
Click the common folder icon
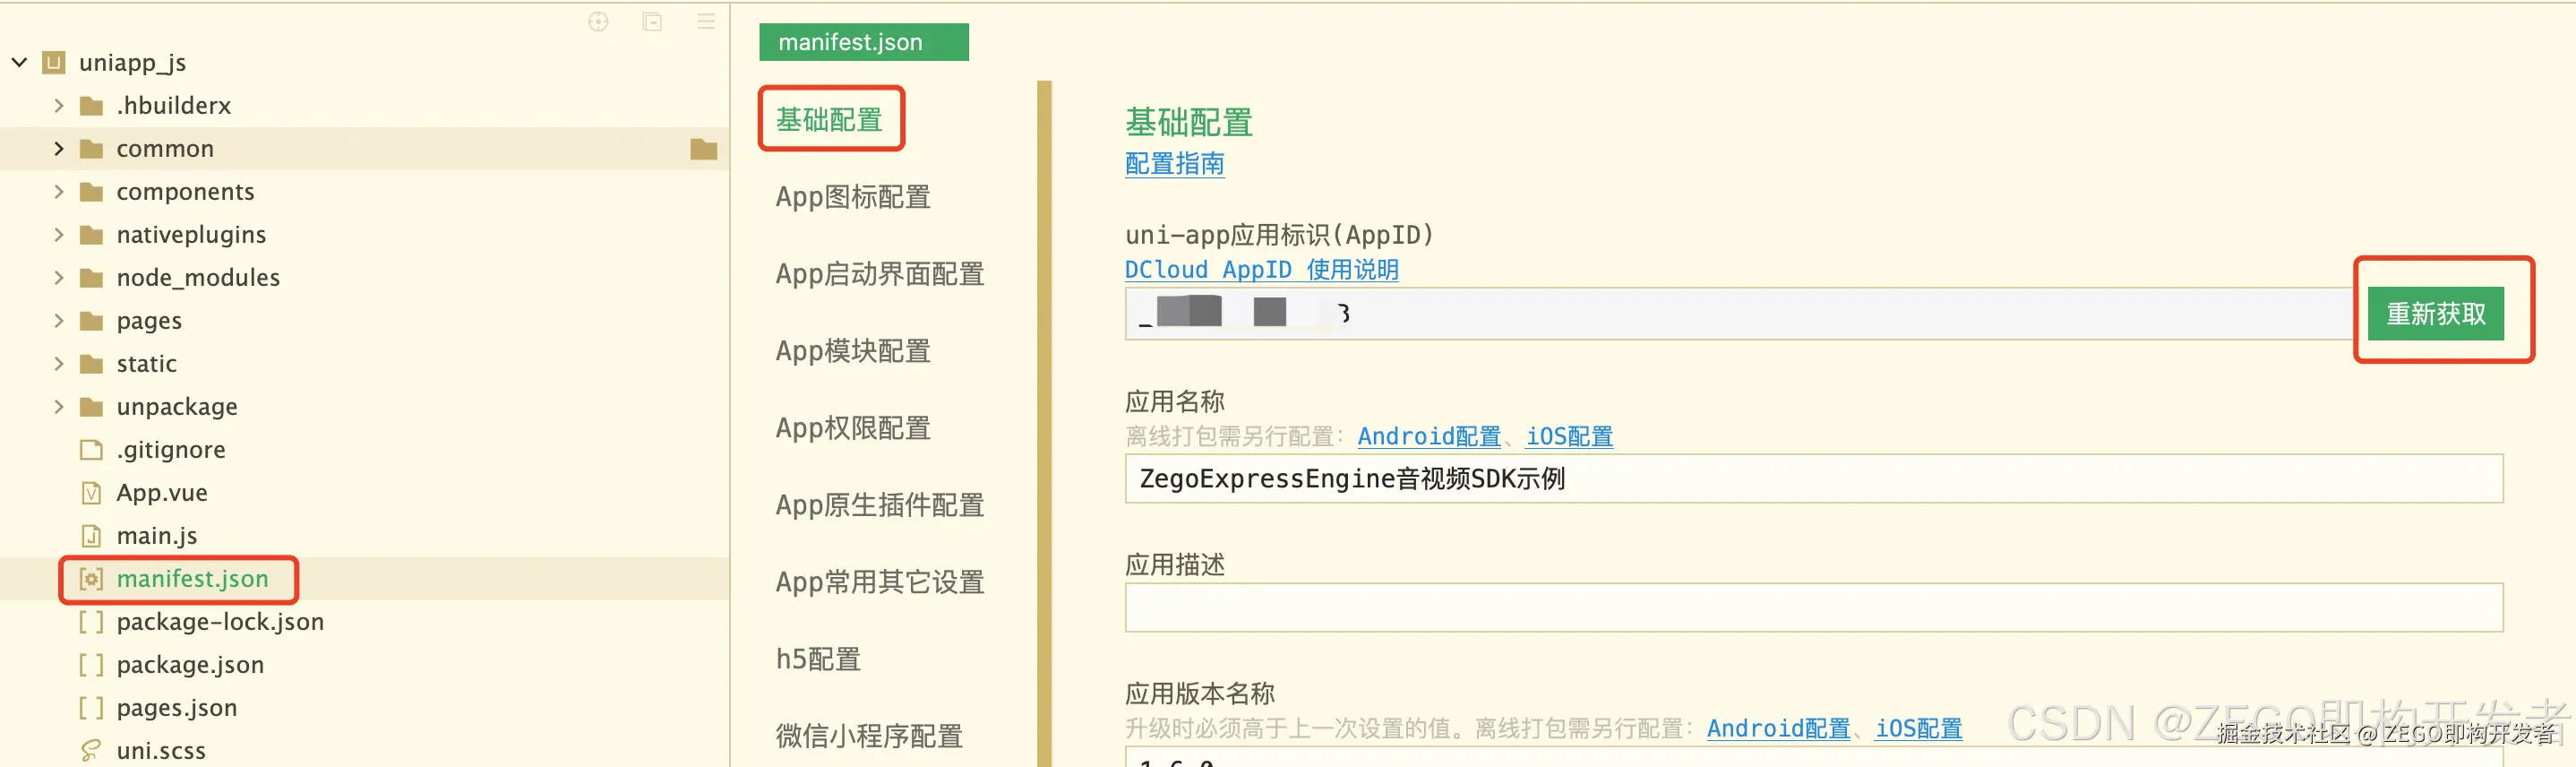pyautogui.click(x=91, y=149)
